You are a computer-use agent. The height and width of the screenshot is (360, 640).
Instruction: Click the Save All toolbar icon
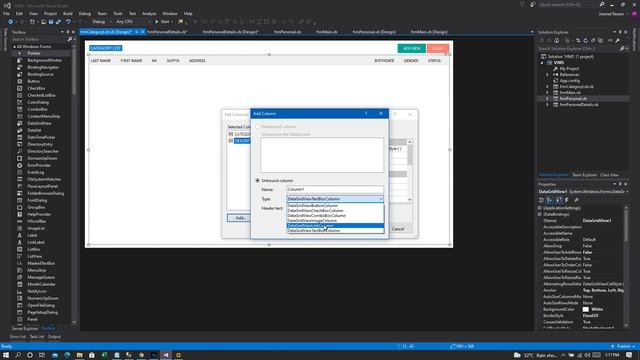[58, 22]
